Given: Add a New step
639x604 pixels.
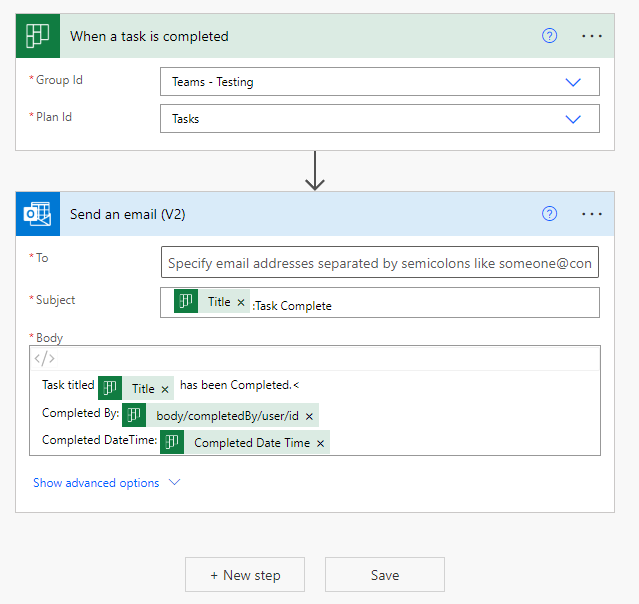Looking at the screenshot, I should pyautogui.click(x=245, y=575).
